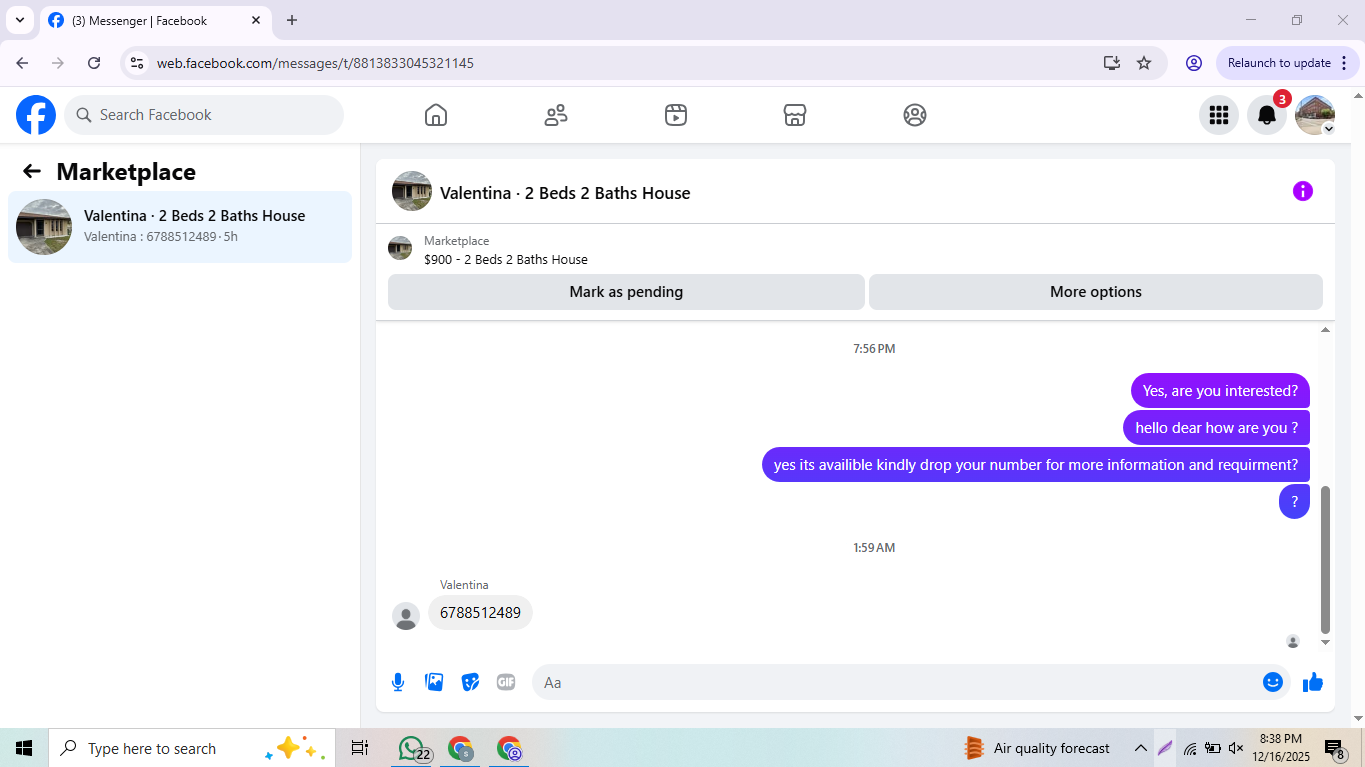Open WhatsApp from the taskbar
1365x767 pixels.
point(412,748)
